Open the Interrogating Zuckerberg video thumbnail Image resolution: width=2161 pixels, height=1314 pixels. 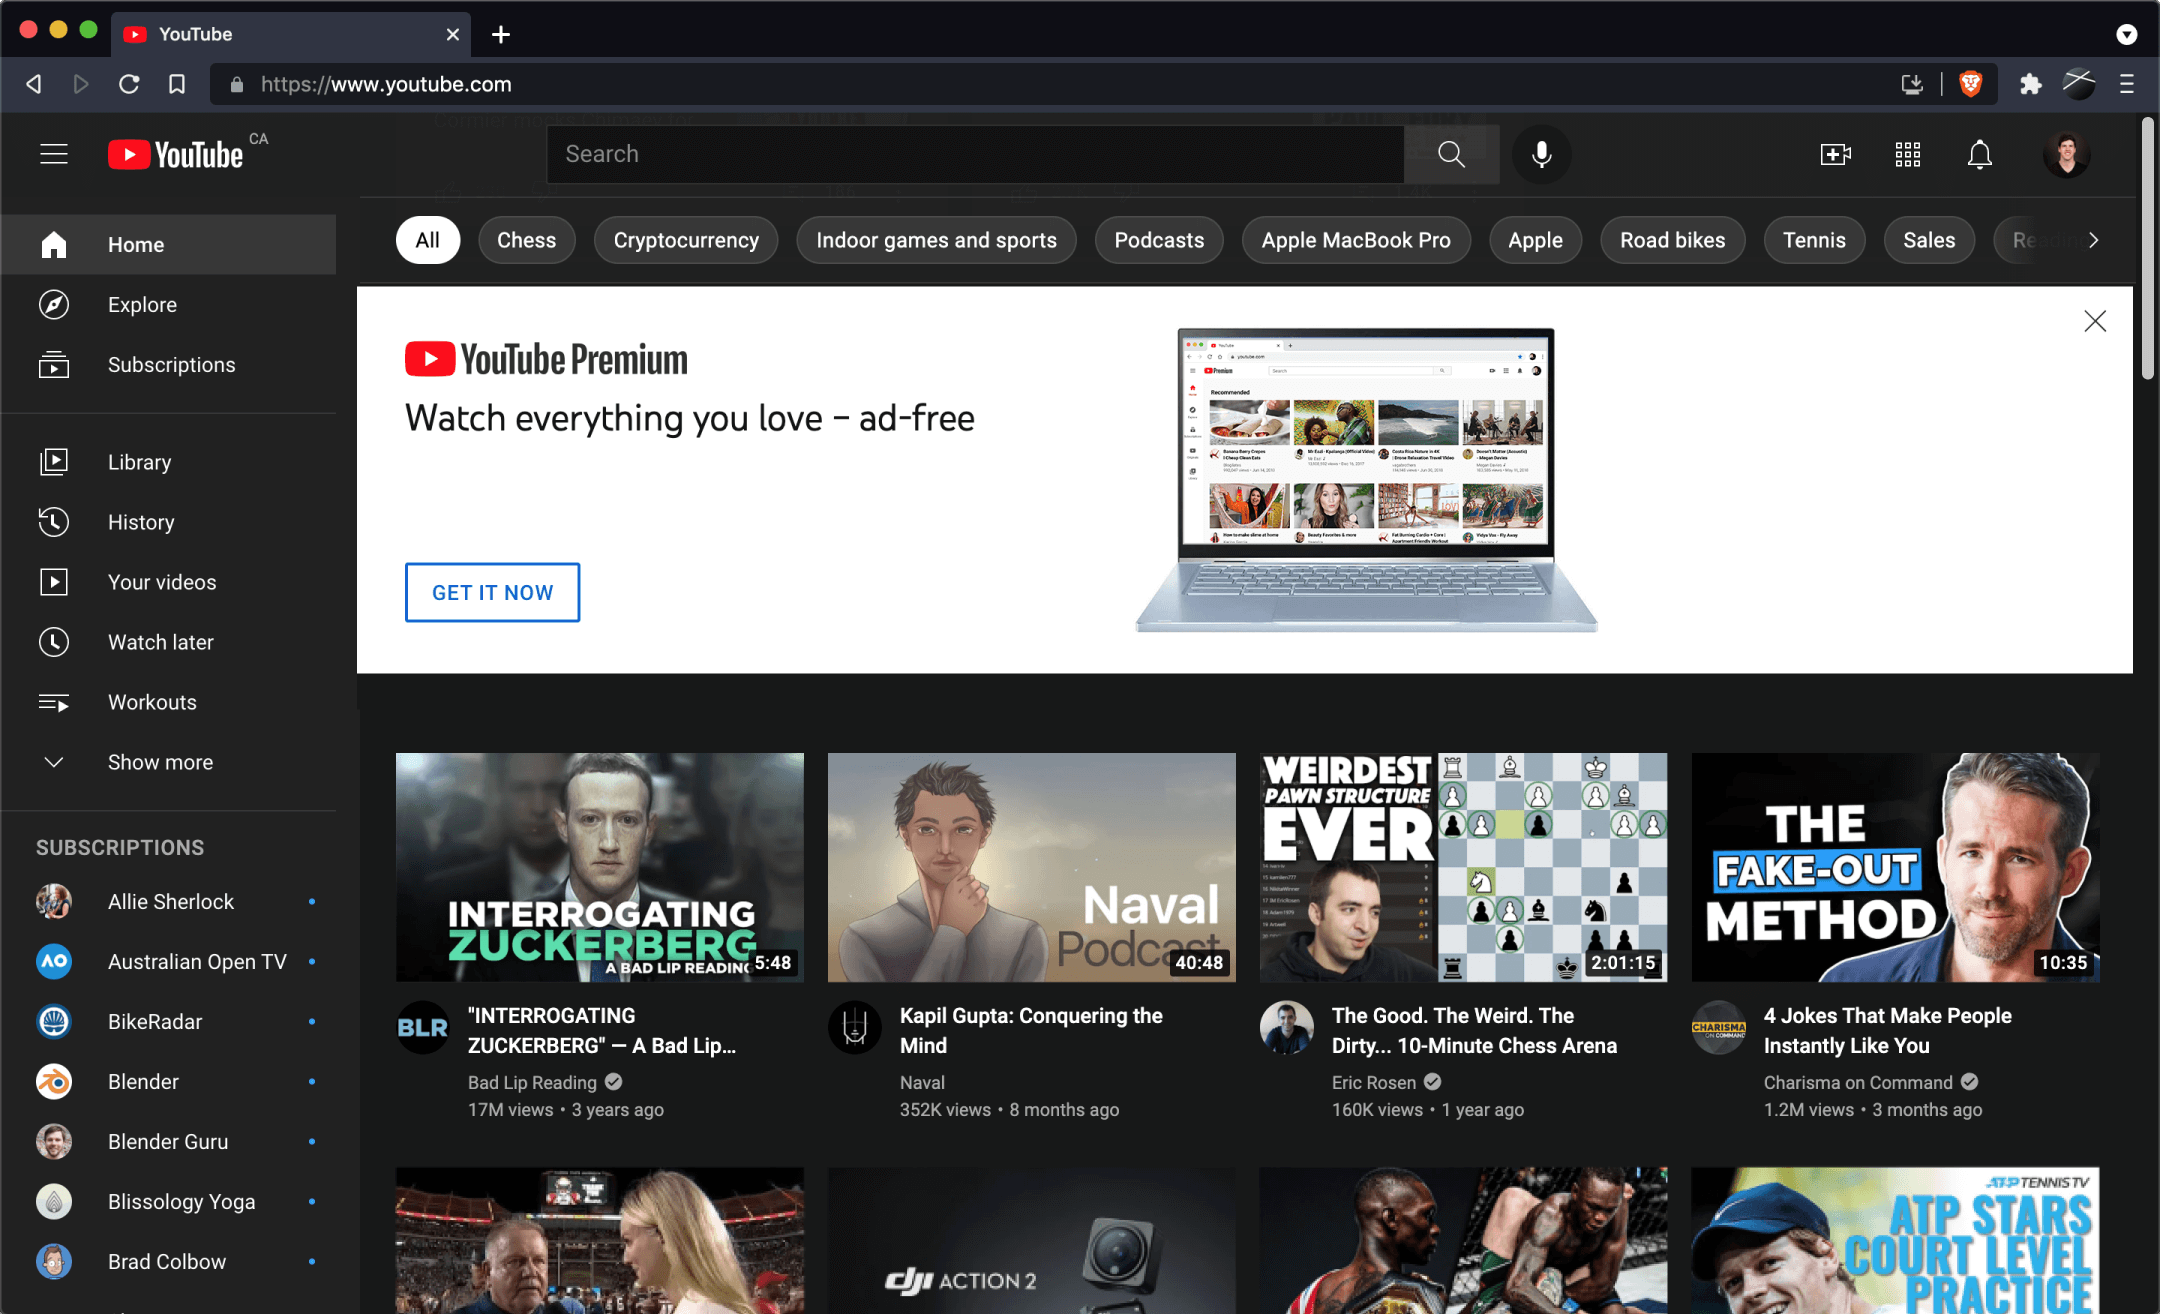point(599,867)
